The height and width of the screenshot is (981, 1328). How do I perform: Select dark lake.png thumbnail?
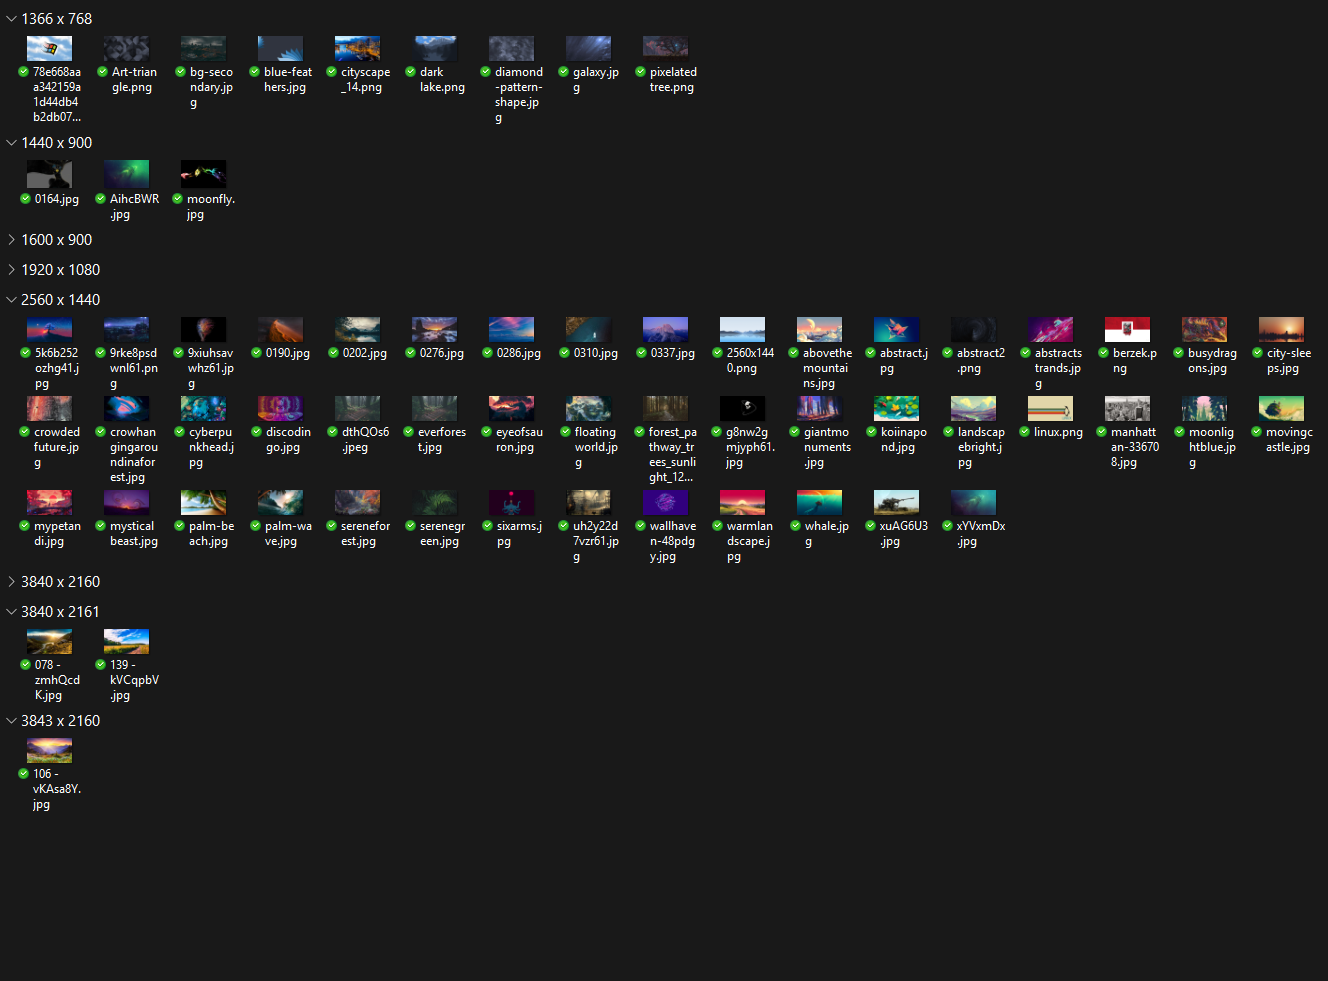pos(434,48)
